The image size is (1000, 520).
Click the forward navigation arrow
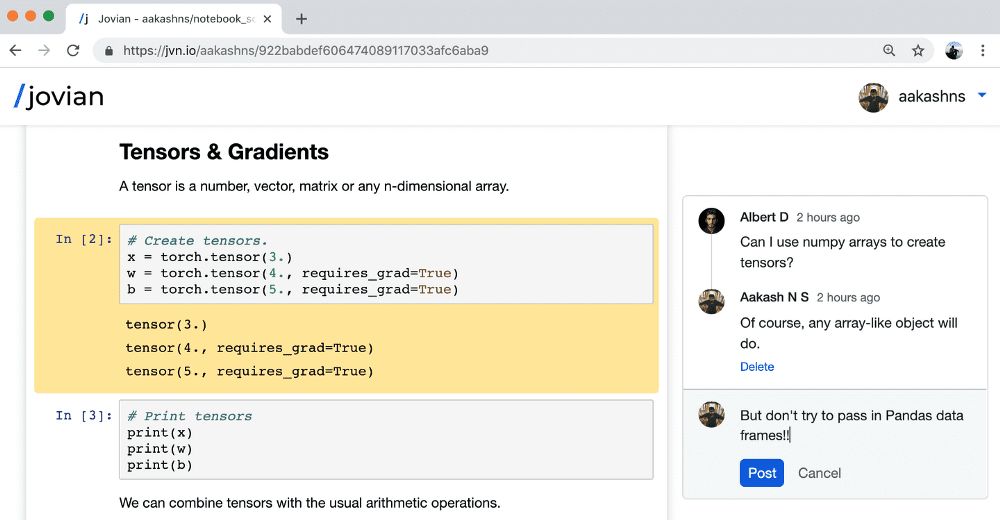click(x=43, y=50)
